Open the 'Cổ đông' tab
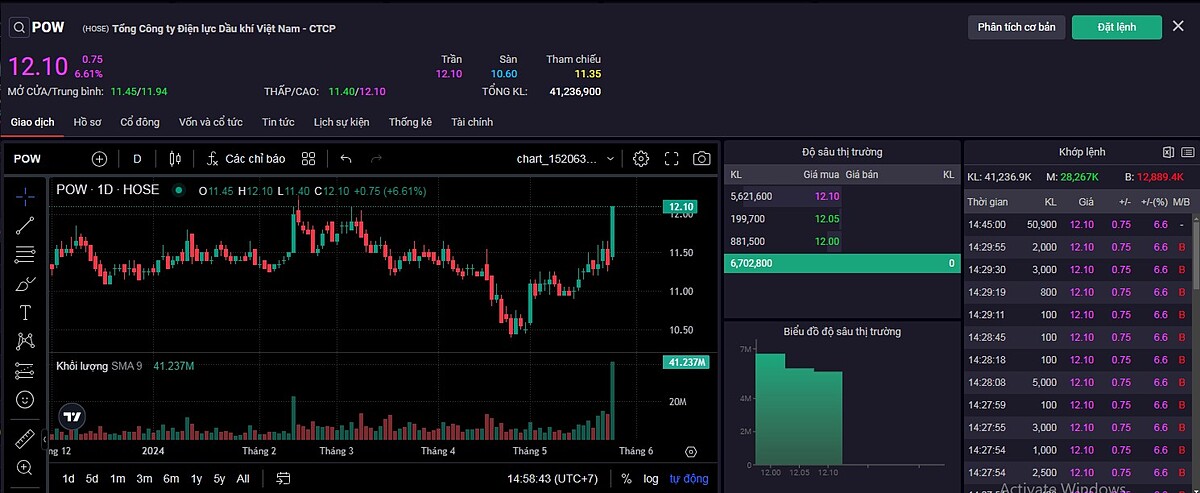Image resolution: width=1200 pixels, height=493 pixels. point(140,122)
